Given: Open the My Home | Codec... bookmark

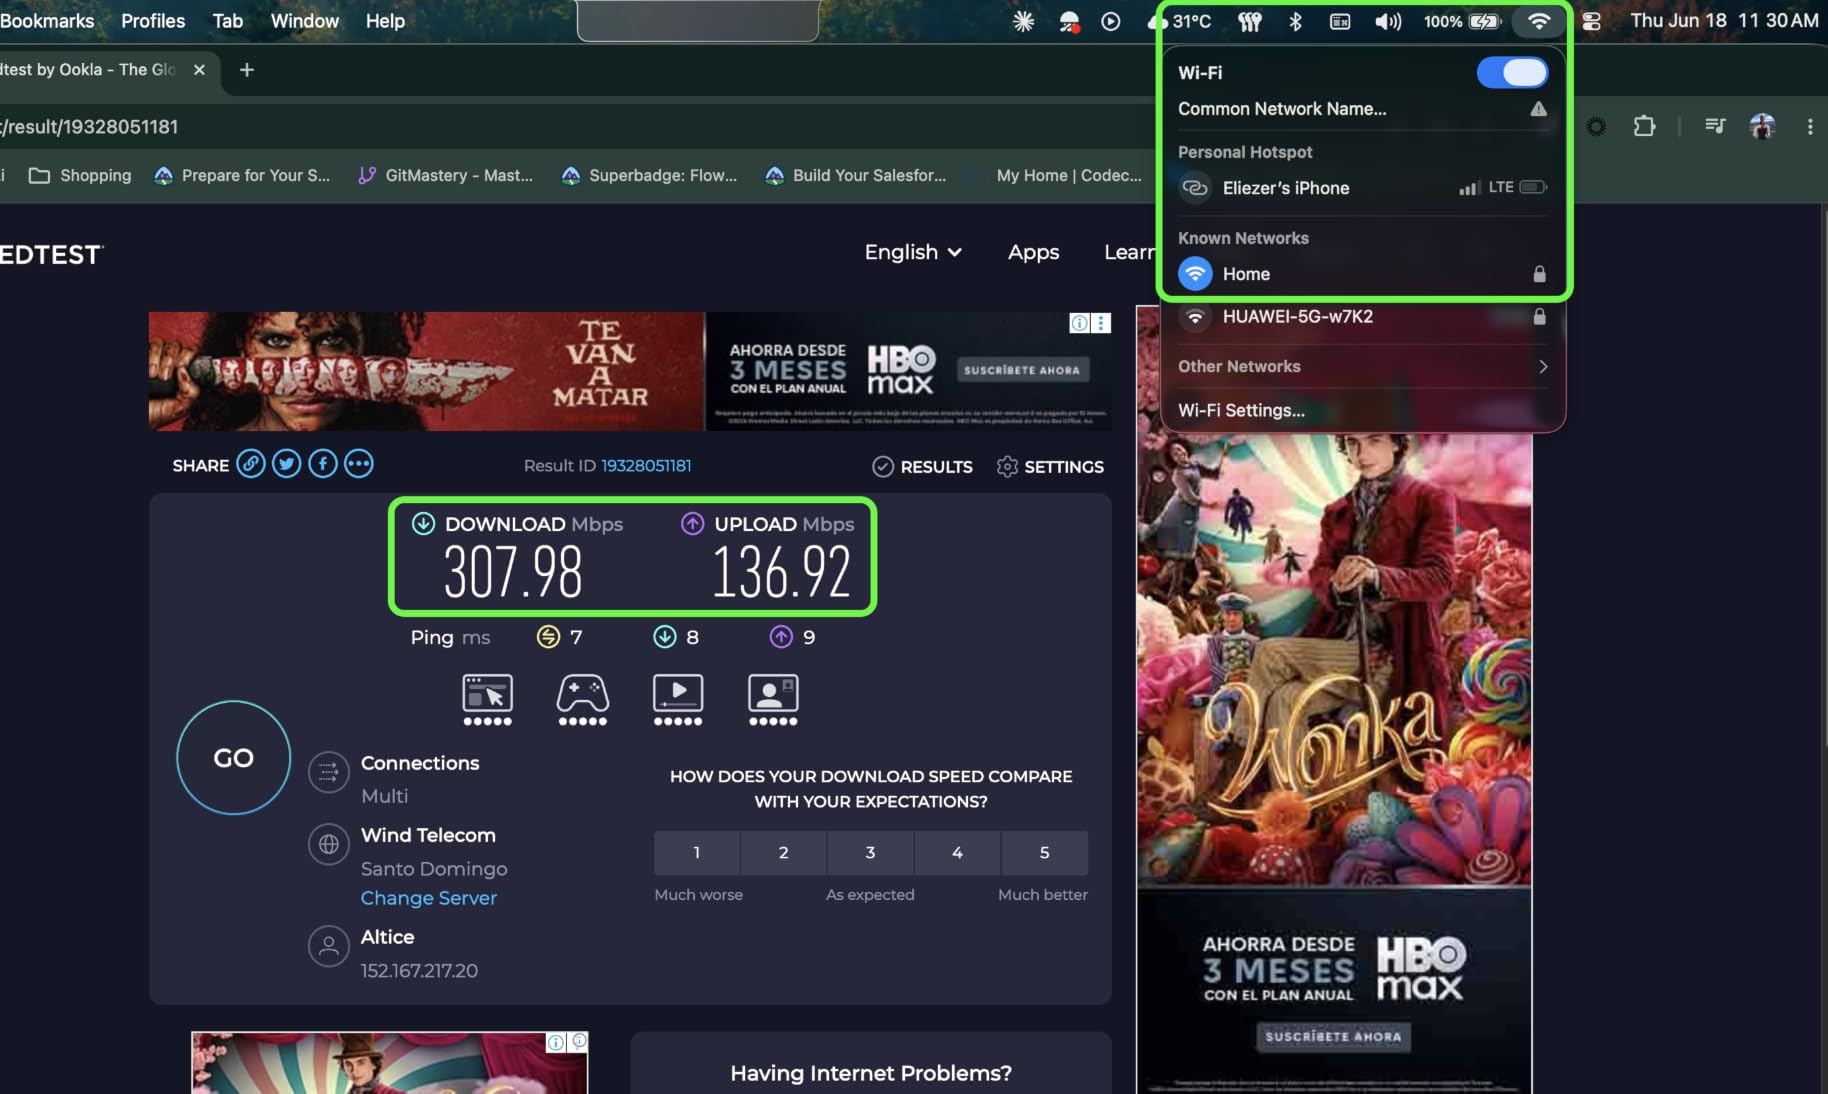Looking at the screenshot, I should [x=1056, y=175].
